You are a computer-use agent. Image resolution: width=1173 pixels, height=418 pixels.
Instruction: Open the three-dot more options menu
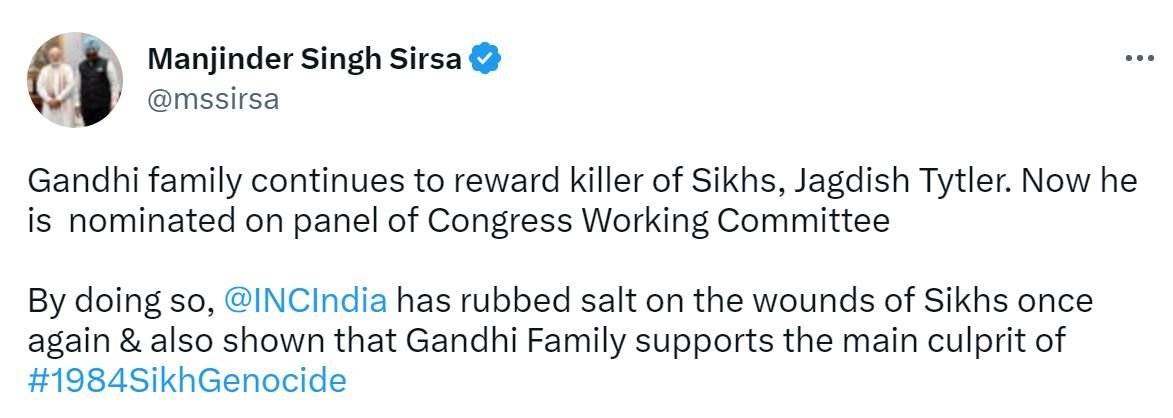(1139, 60)
